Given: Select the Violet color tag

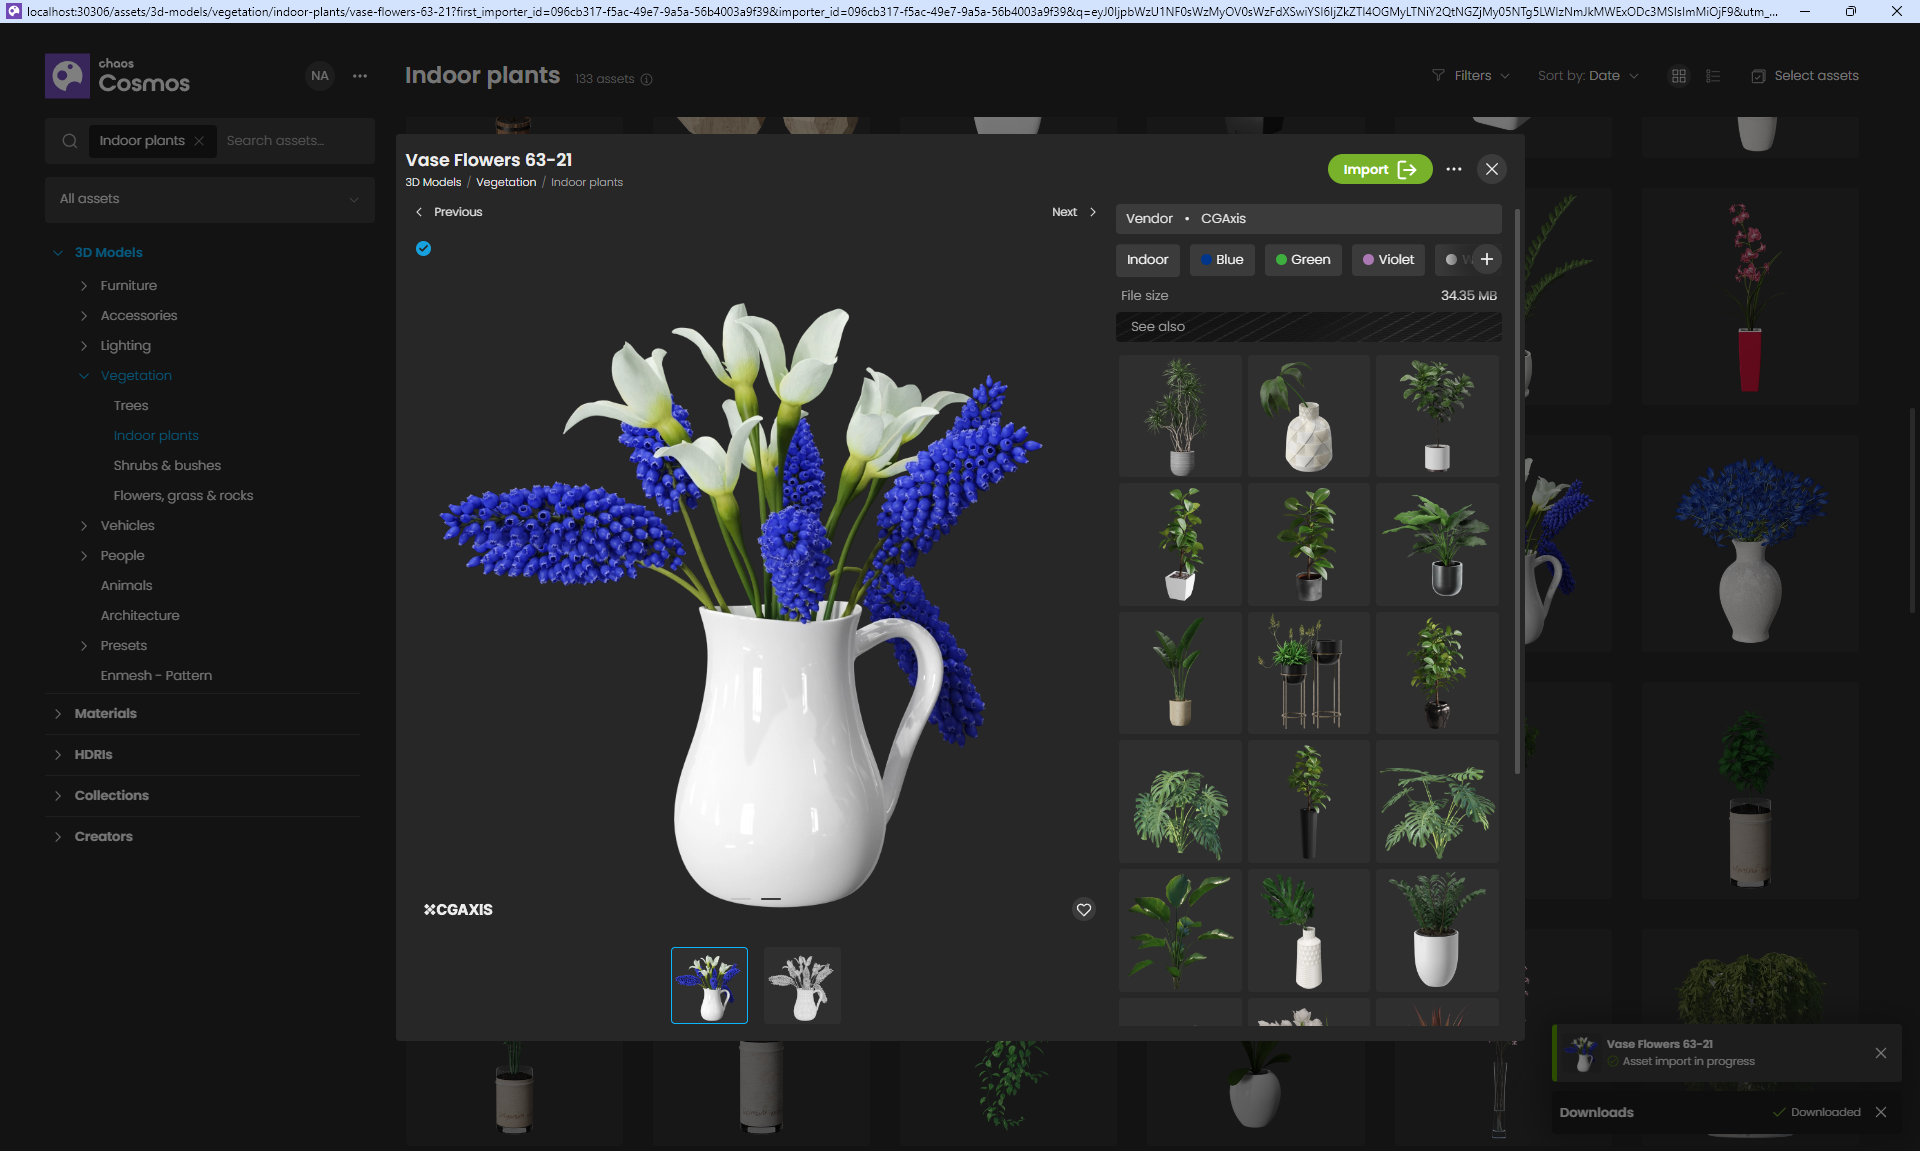Looking at the screenshot, I should (1388, 260).
